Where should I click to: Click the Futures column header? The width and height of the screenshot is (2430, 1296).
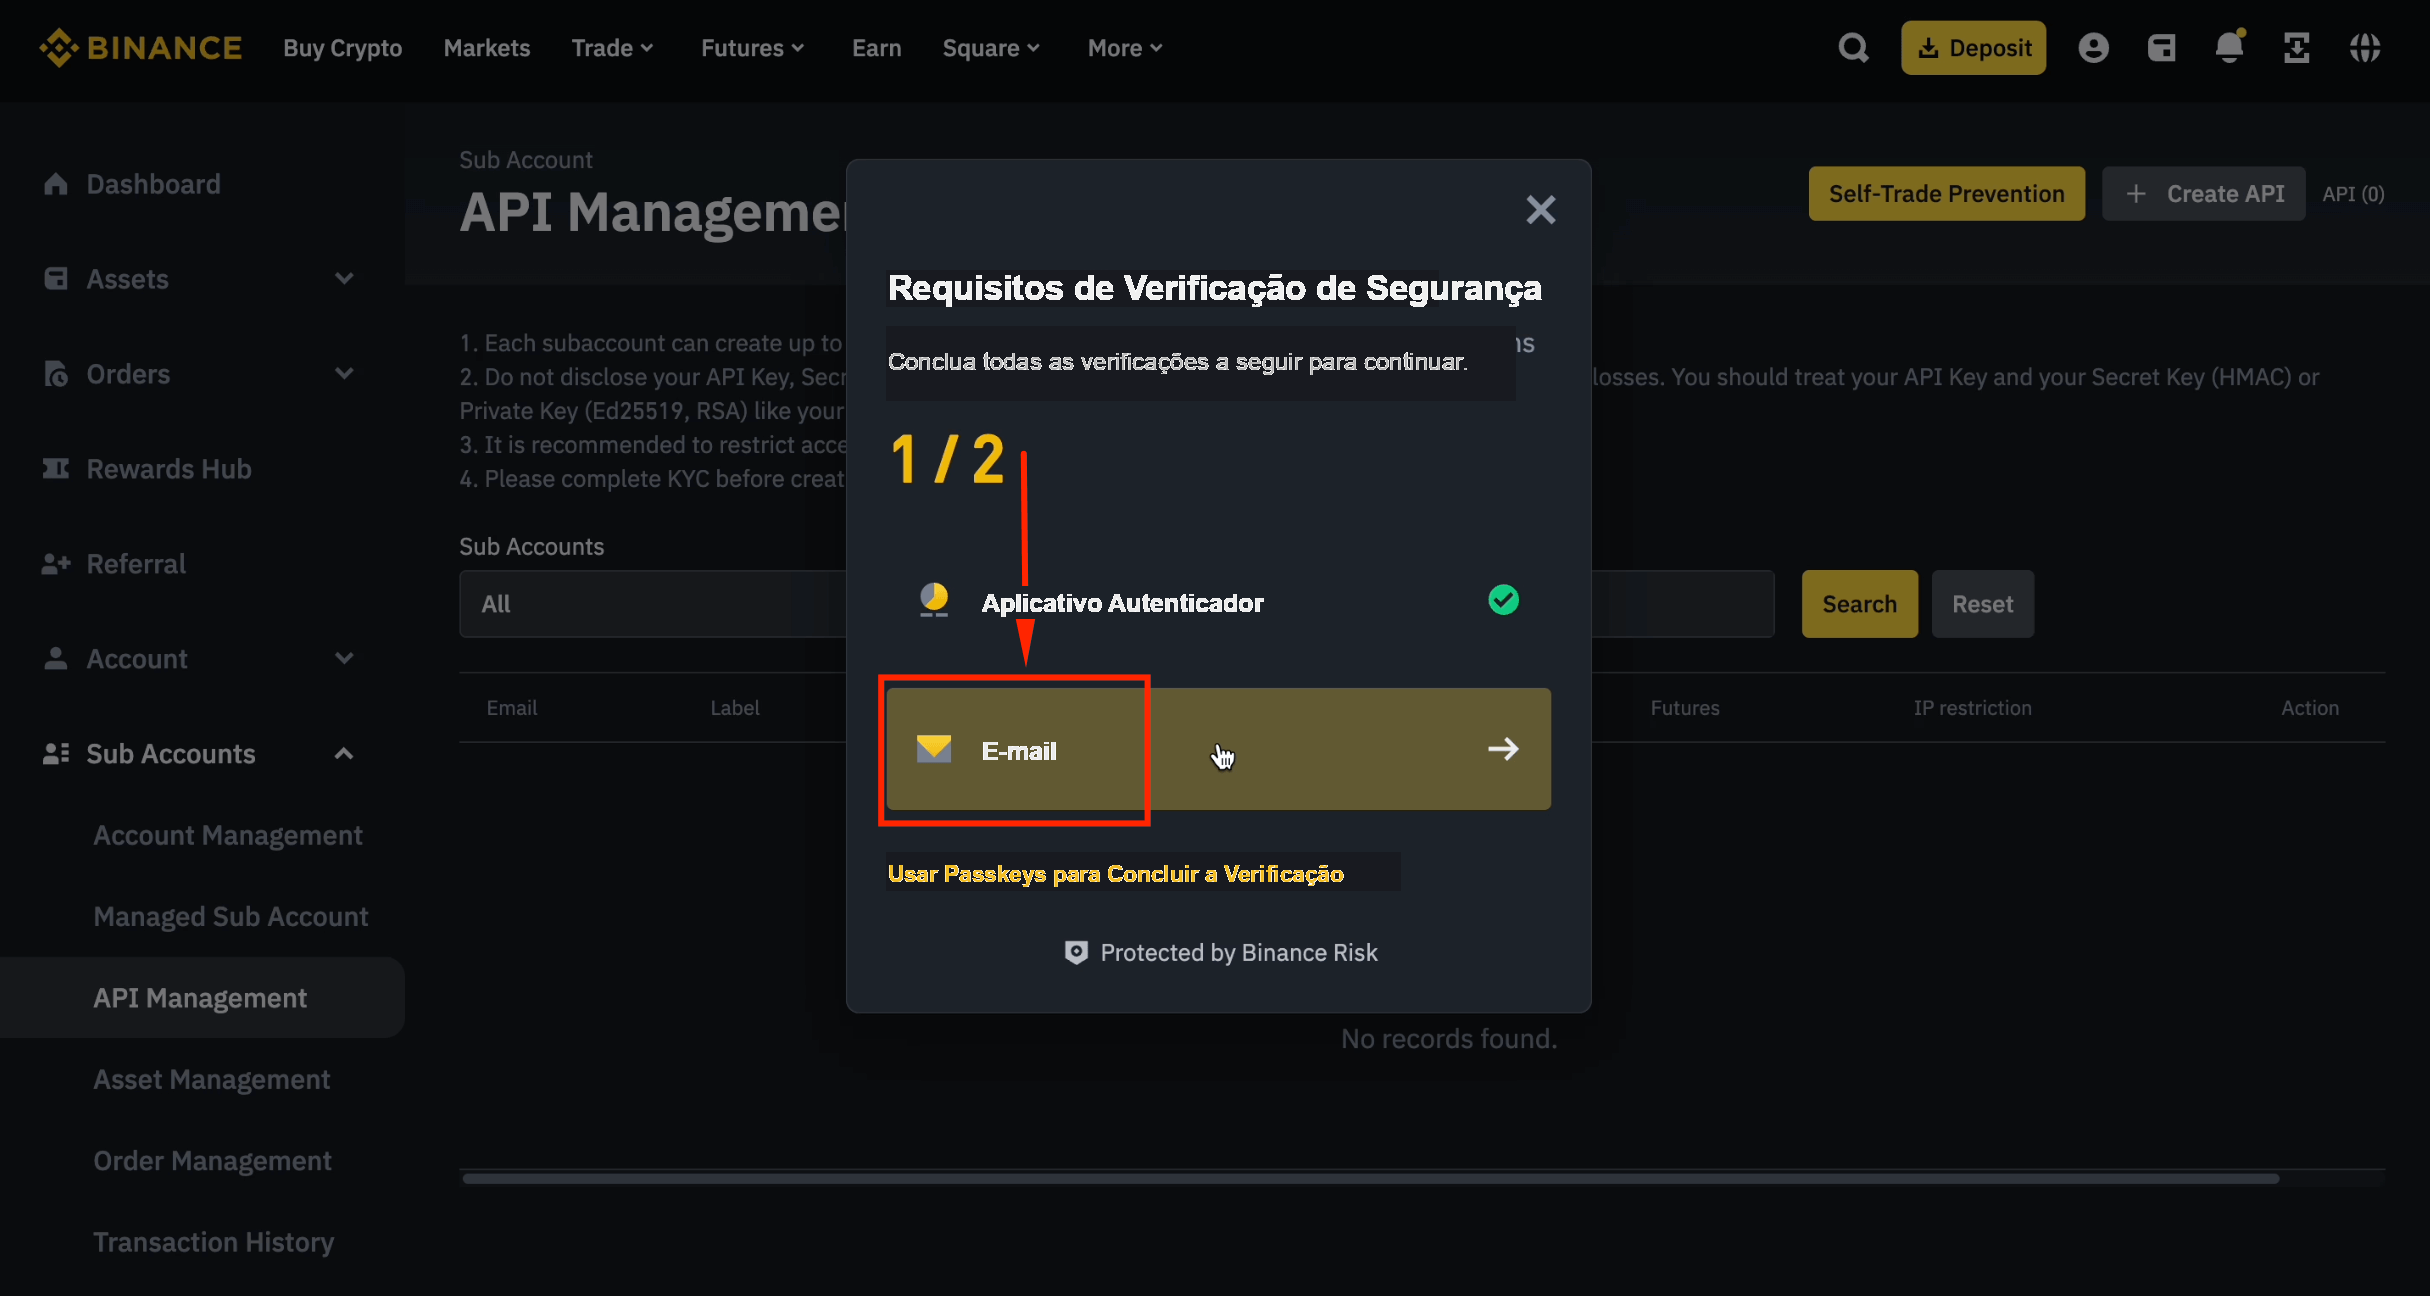[x=1685, y=708]
